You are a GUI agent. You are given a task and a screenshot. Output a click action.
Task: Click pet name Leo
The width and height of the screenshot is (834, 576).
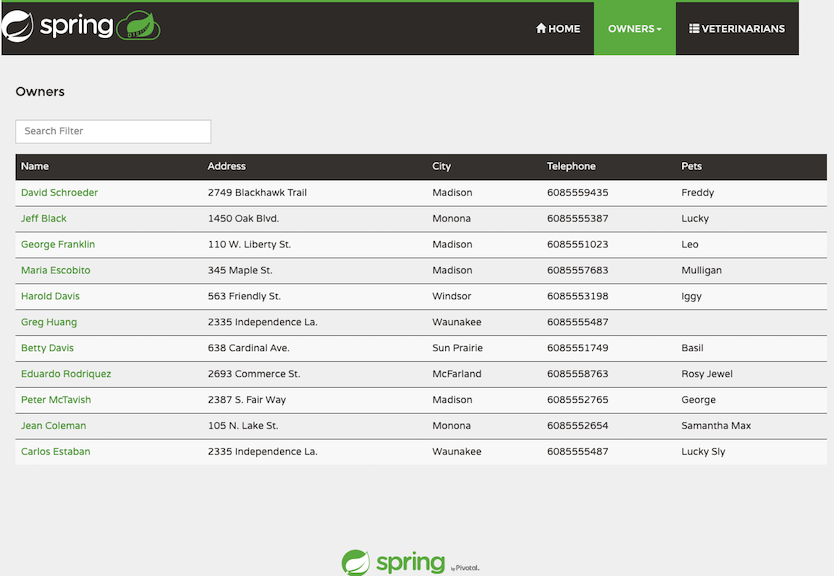[x=690, y=245]
